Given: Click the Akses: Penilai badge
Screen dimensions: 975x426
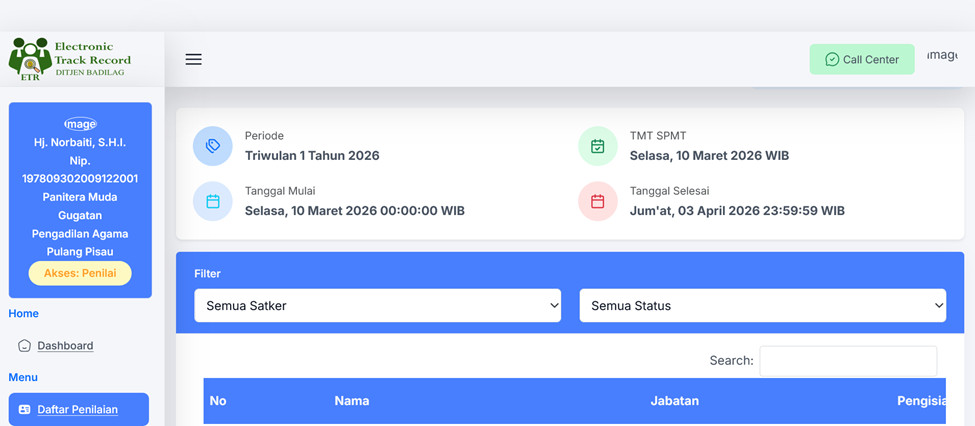Looking at the screenshot, I should tap(80, 273).
